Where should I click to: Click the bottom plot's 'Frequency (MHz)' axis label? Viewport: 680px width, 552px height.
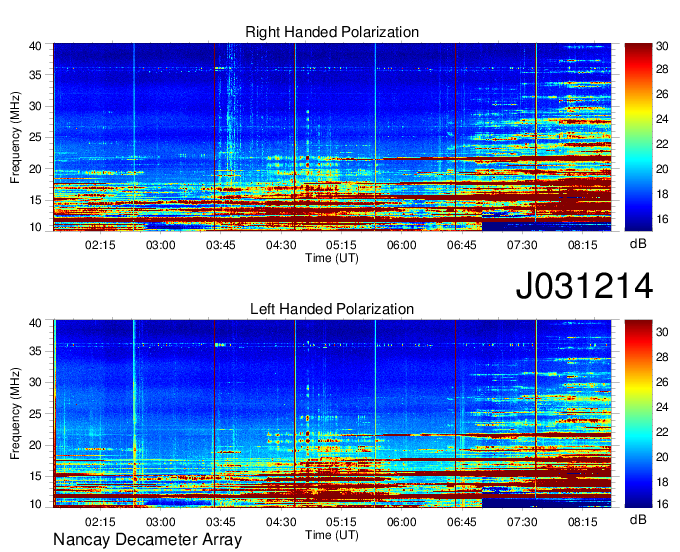click(15, 414)
